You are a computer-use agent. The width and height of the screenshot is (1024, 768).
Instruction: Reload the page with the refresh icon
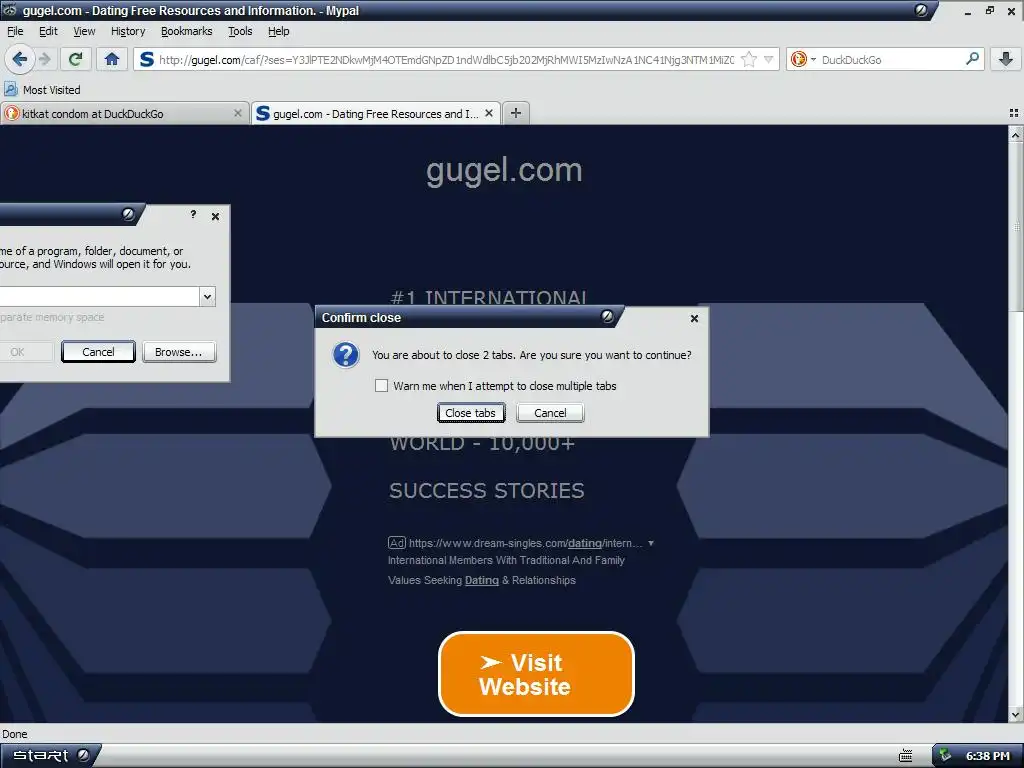(x=75, y=59)
